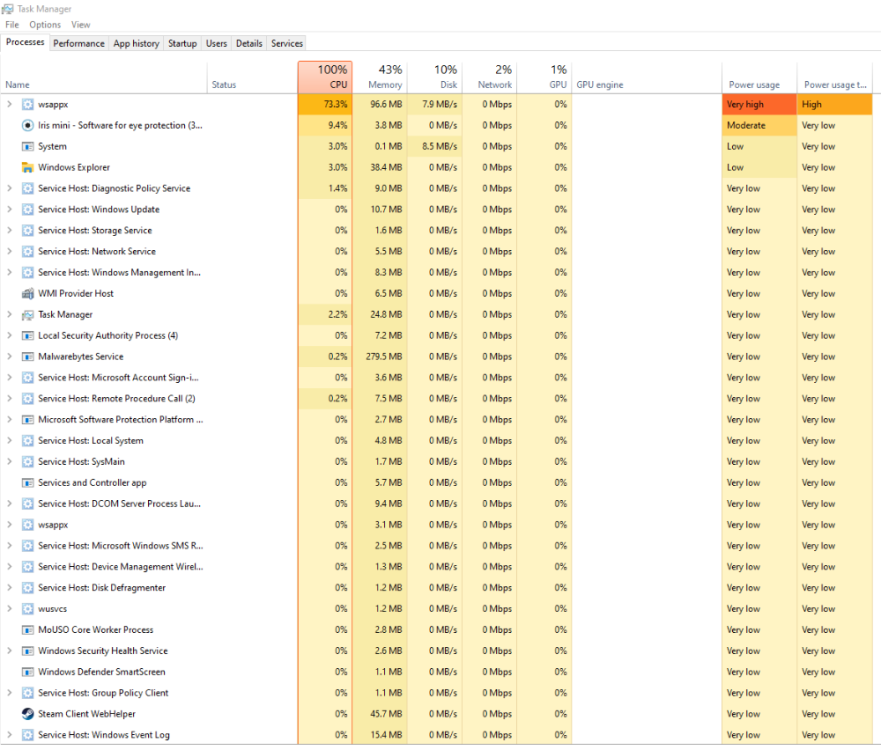The image size is (881, 750).
Task: Expand Service Host: Windows Update group
Action: pyautogui.click(x=9, y=210)
